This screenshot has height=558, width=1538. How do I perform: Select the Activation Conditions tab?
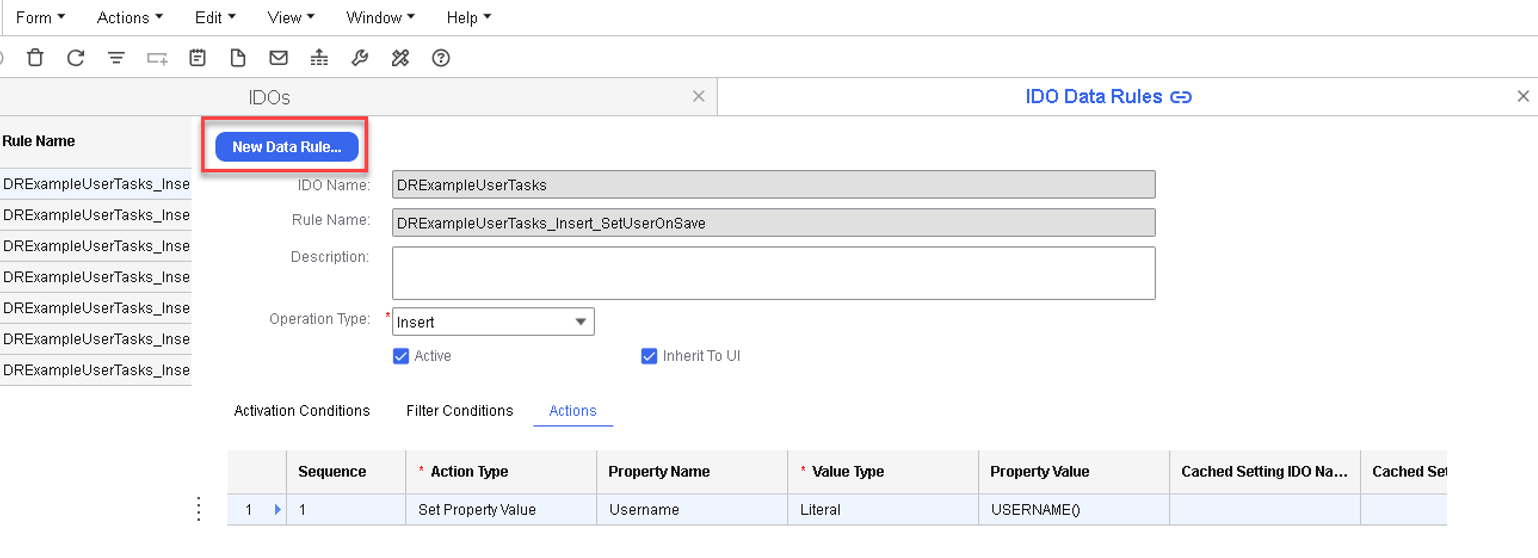[x=302, y=411]
